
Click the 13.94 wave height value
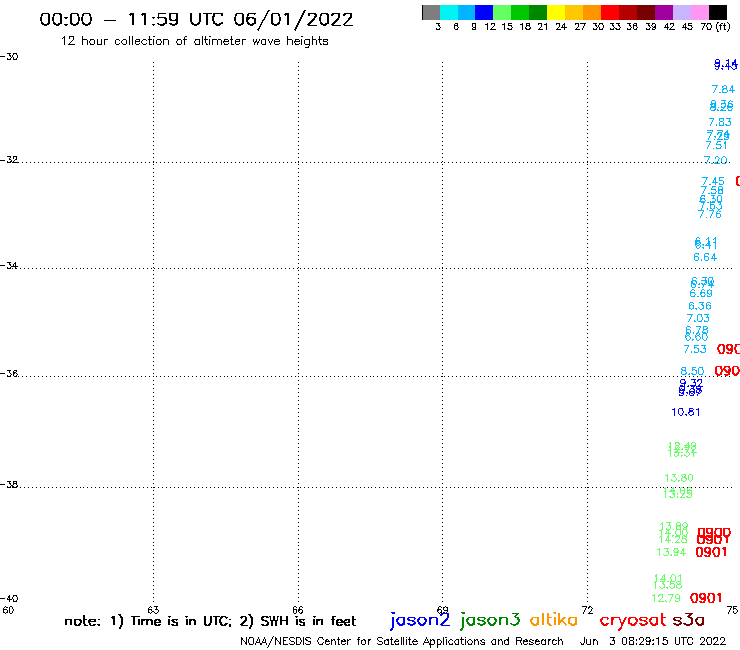click(x=671, y=552)
